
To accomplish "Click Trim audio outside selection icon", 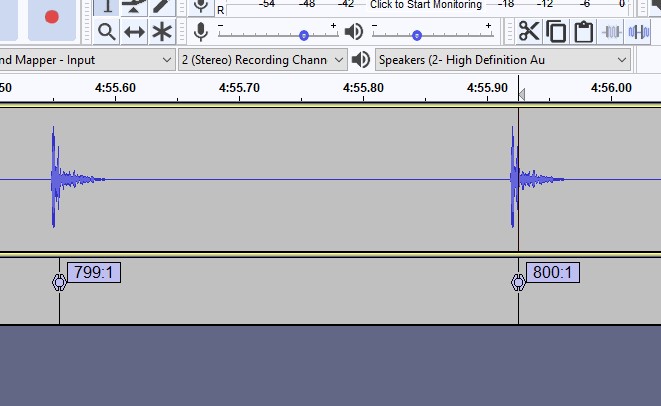I will pos(613,32).
